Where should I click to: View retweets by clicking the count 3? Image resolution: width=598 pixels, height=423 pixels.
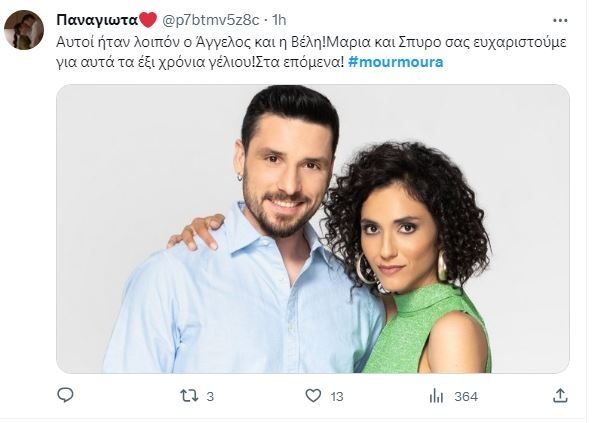(x=210, y=397)
